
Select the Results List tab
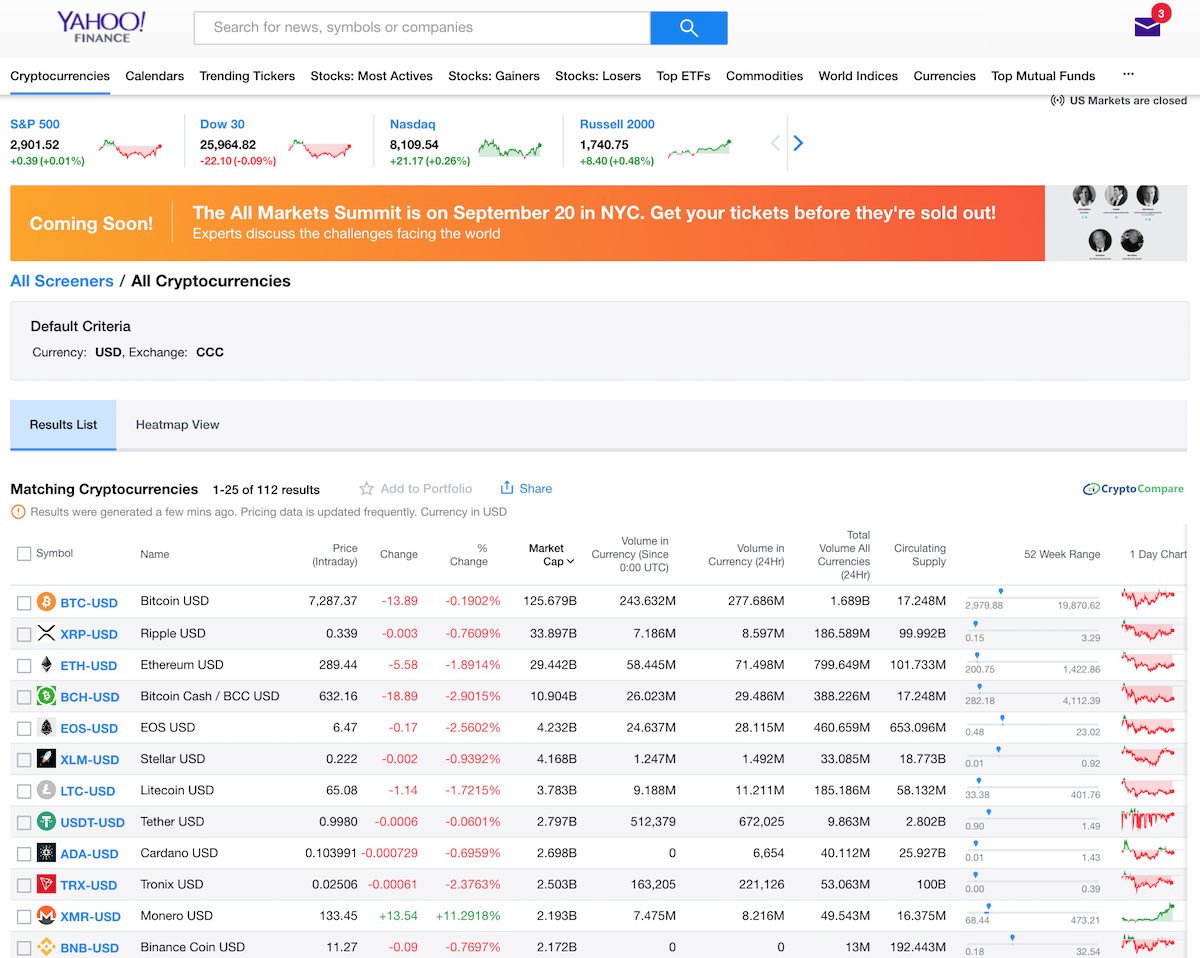tap(63, 425)
